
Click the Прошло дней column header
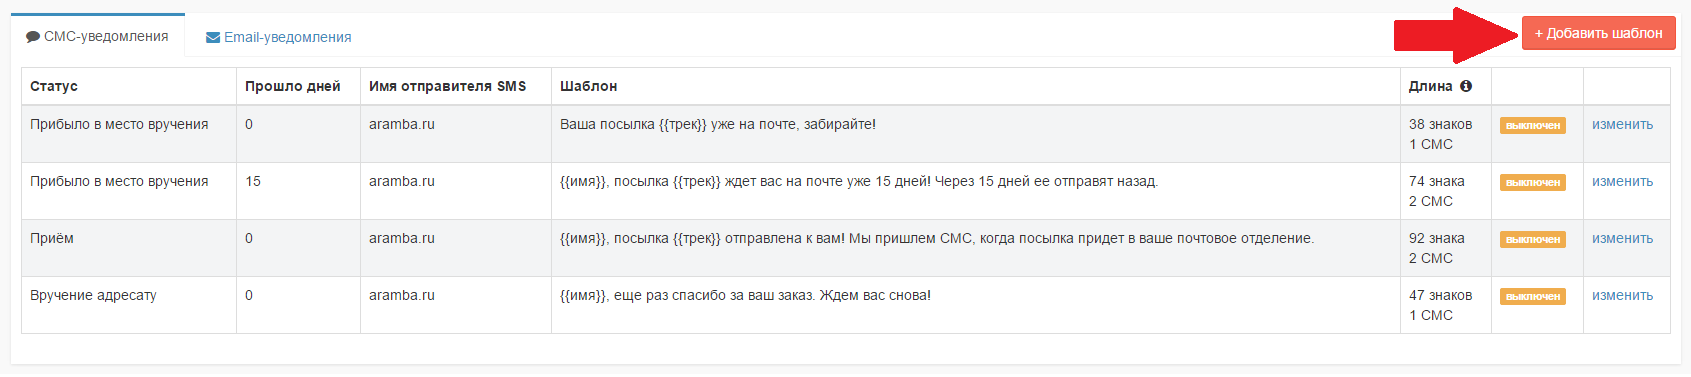293,86
